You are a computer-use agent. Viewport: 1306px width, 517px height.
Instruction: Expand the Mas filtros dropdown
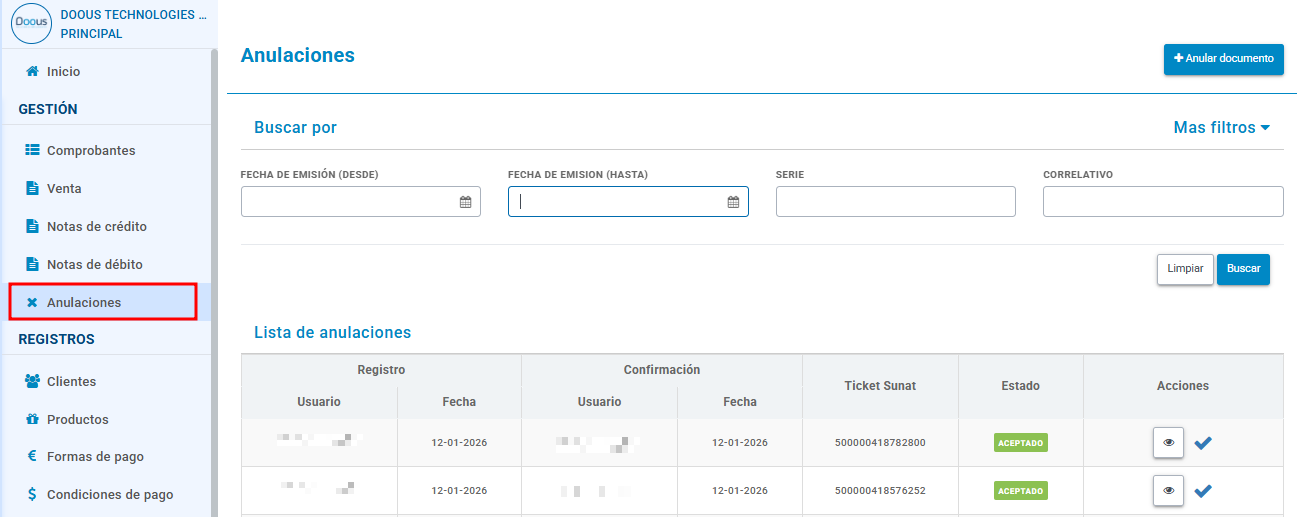(1221, 128)
